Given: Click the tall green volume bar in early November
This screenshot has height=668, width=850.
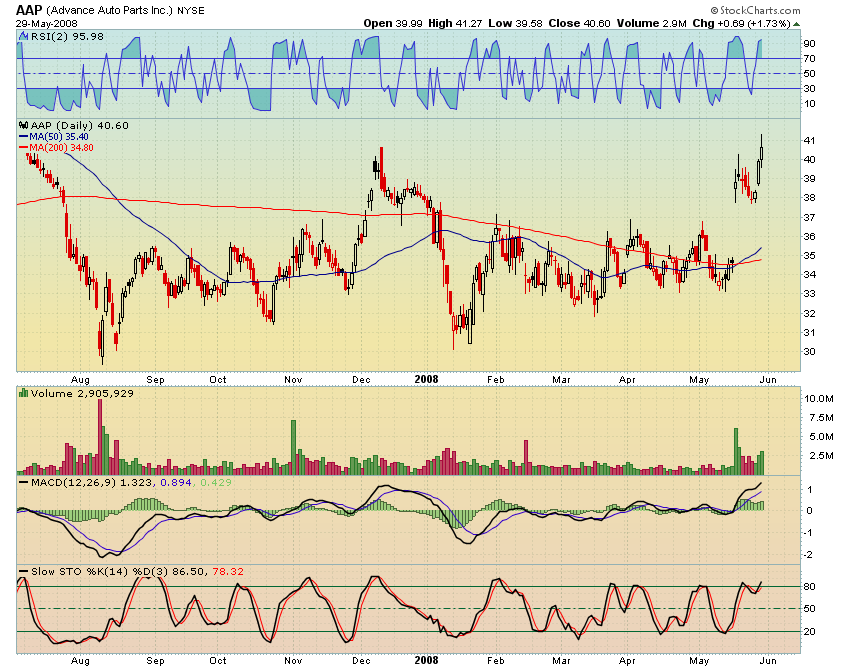Looking at the screenshot, I should click(294, 448).
